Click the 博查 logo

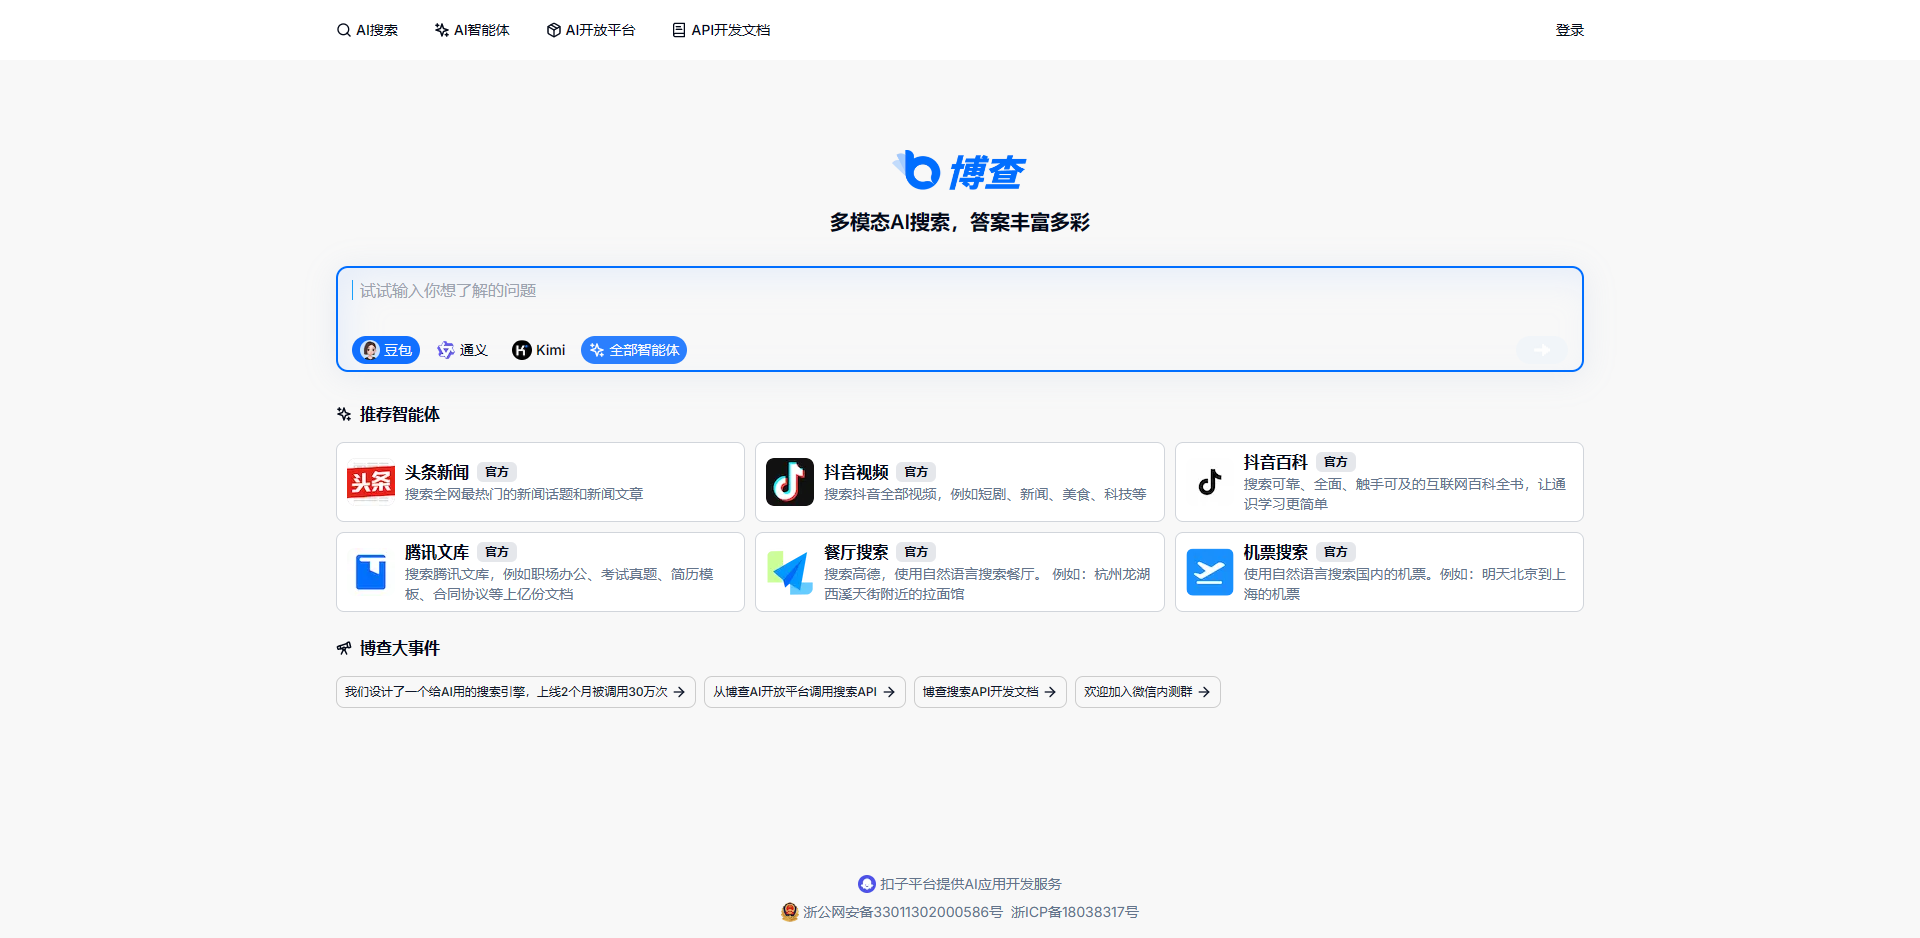[958, 170]
